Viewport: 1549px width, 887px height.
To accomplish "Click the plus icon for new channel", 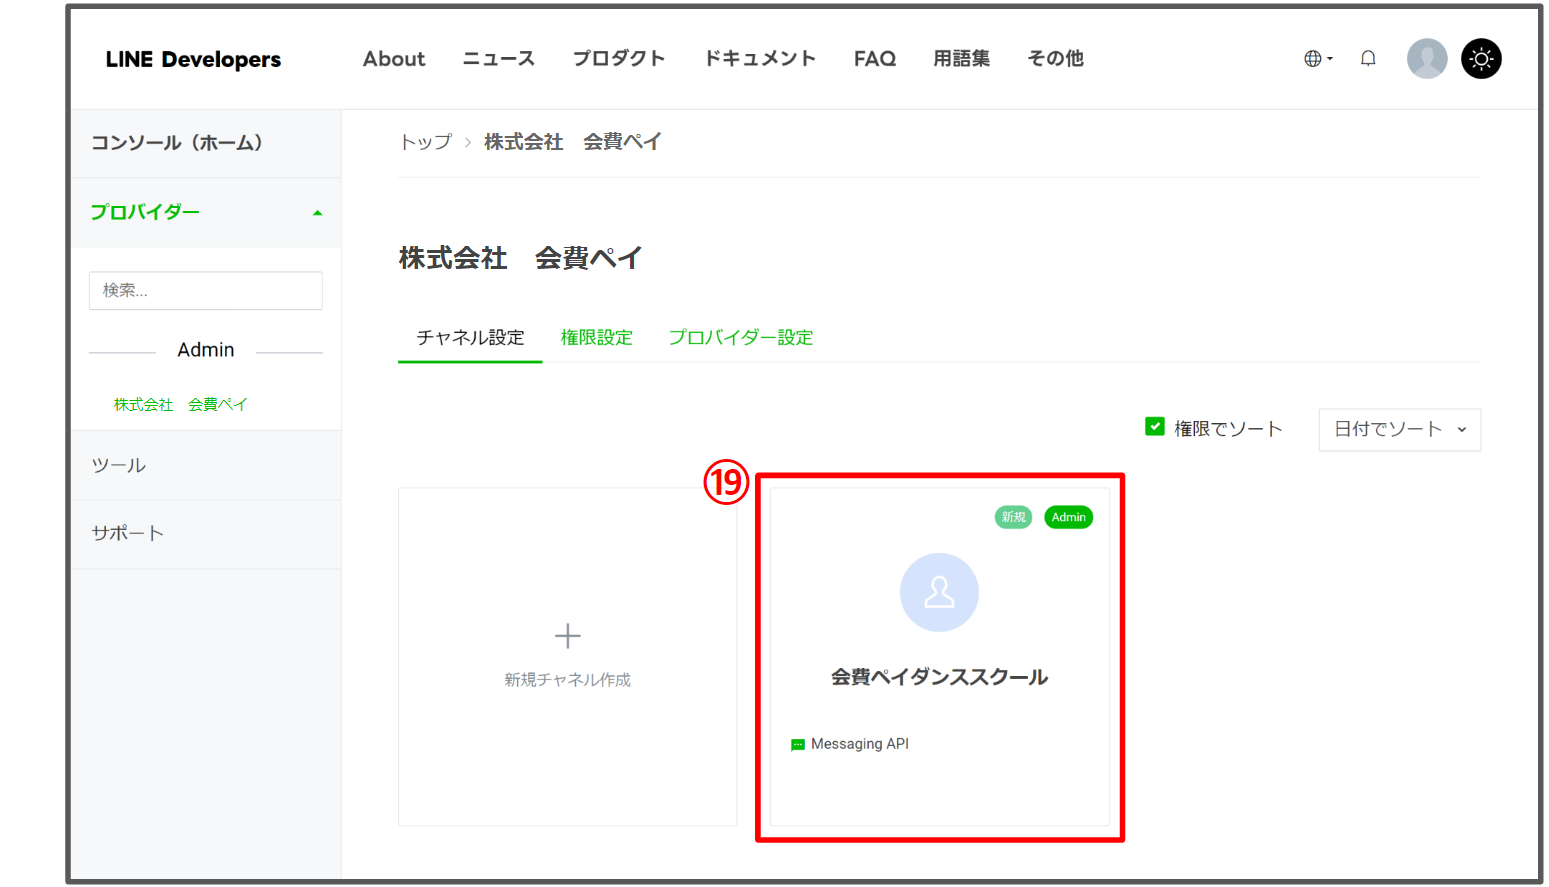I will [x=567, y=636].
